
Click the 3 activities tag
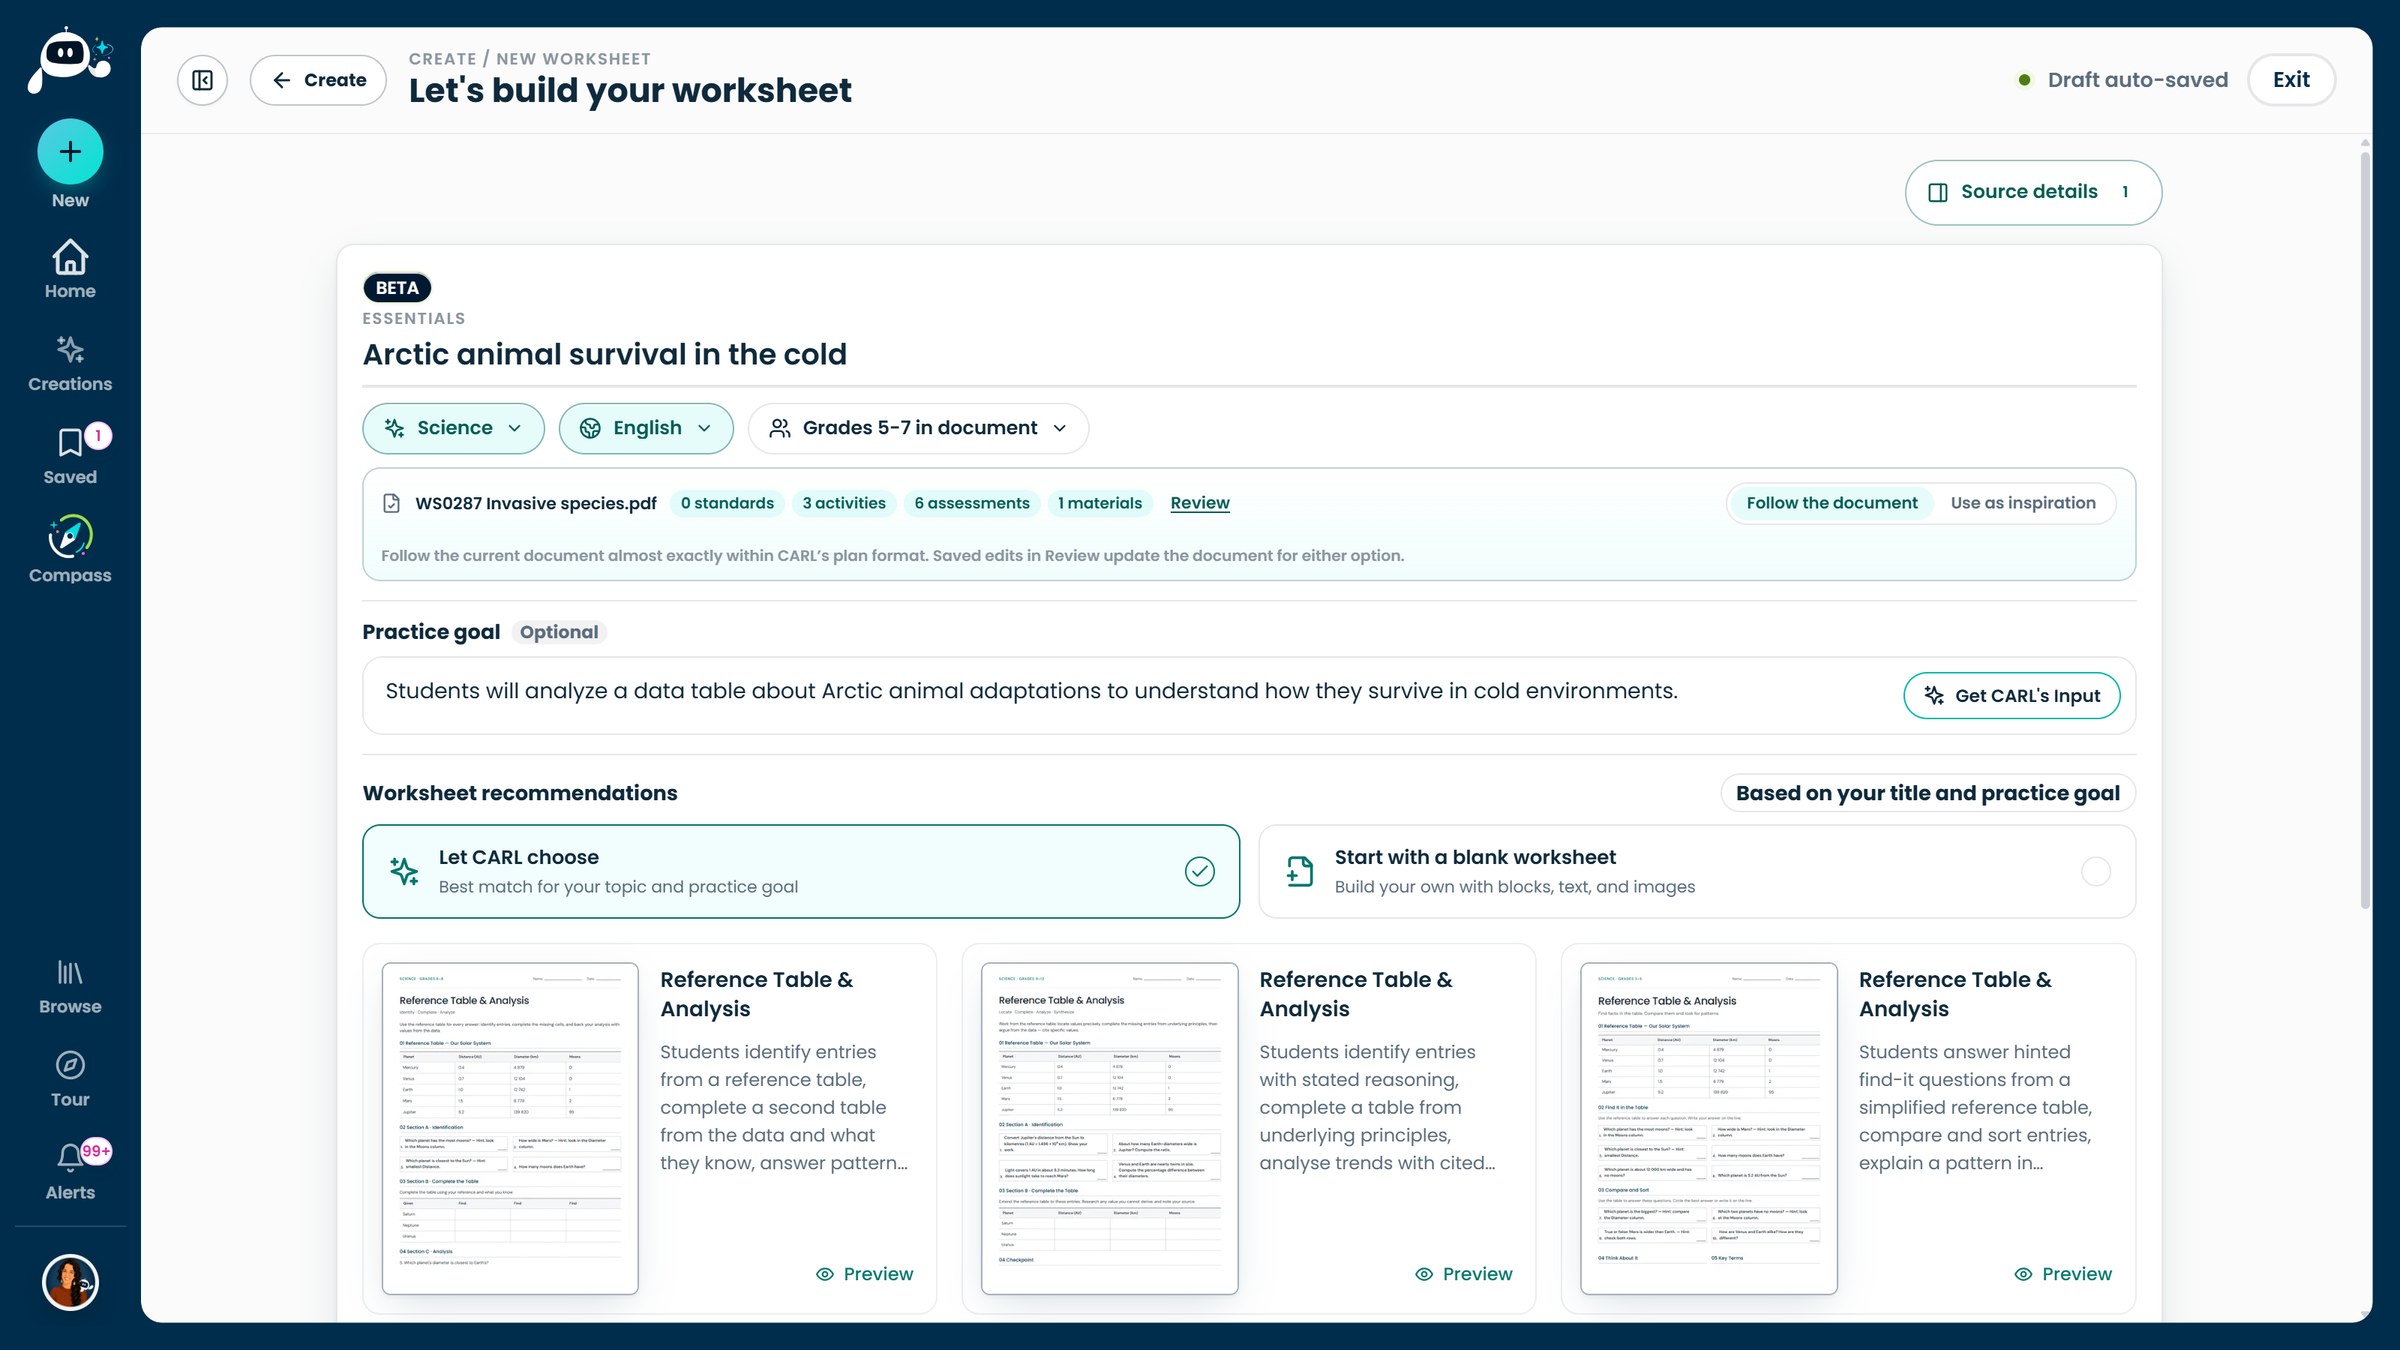(x=844, y=503)
